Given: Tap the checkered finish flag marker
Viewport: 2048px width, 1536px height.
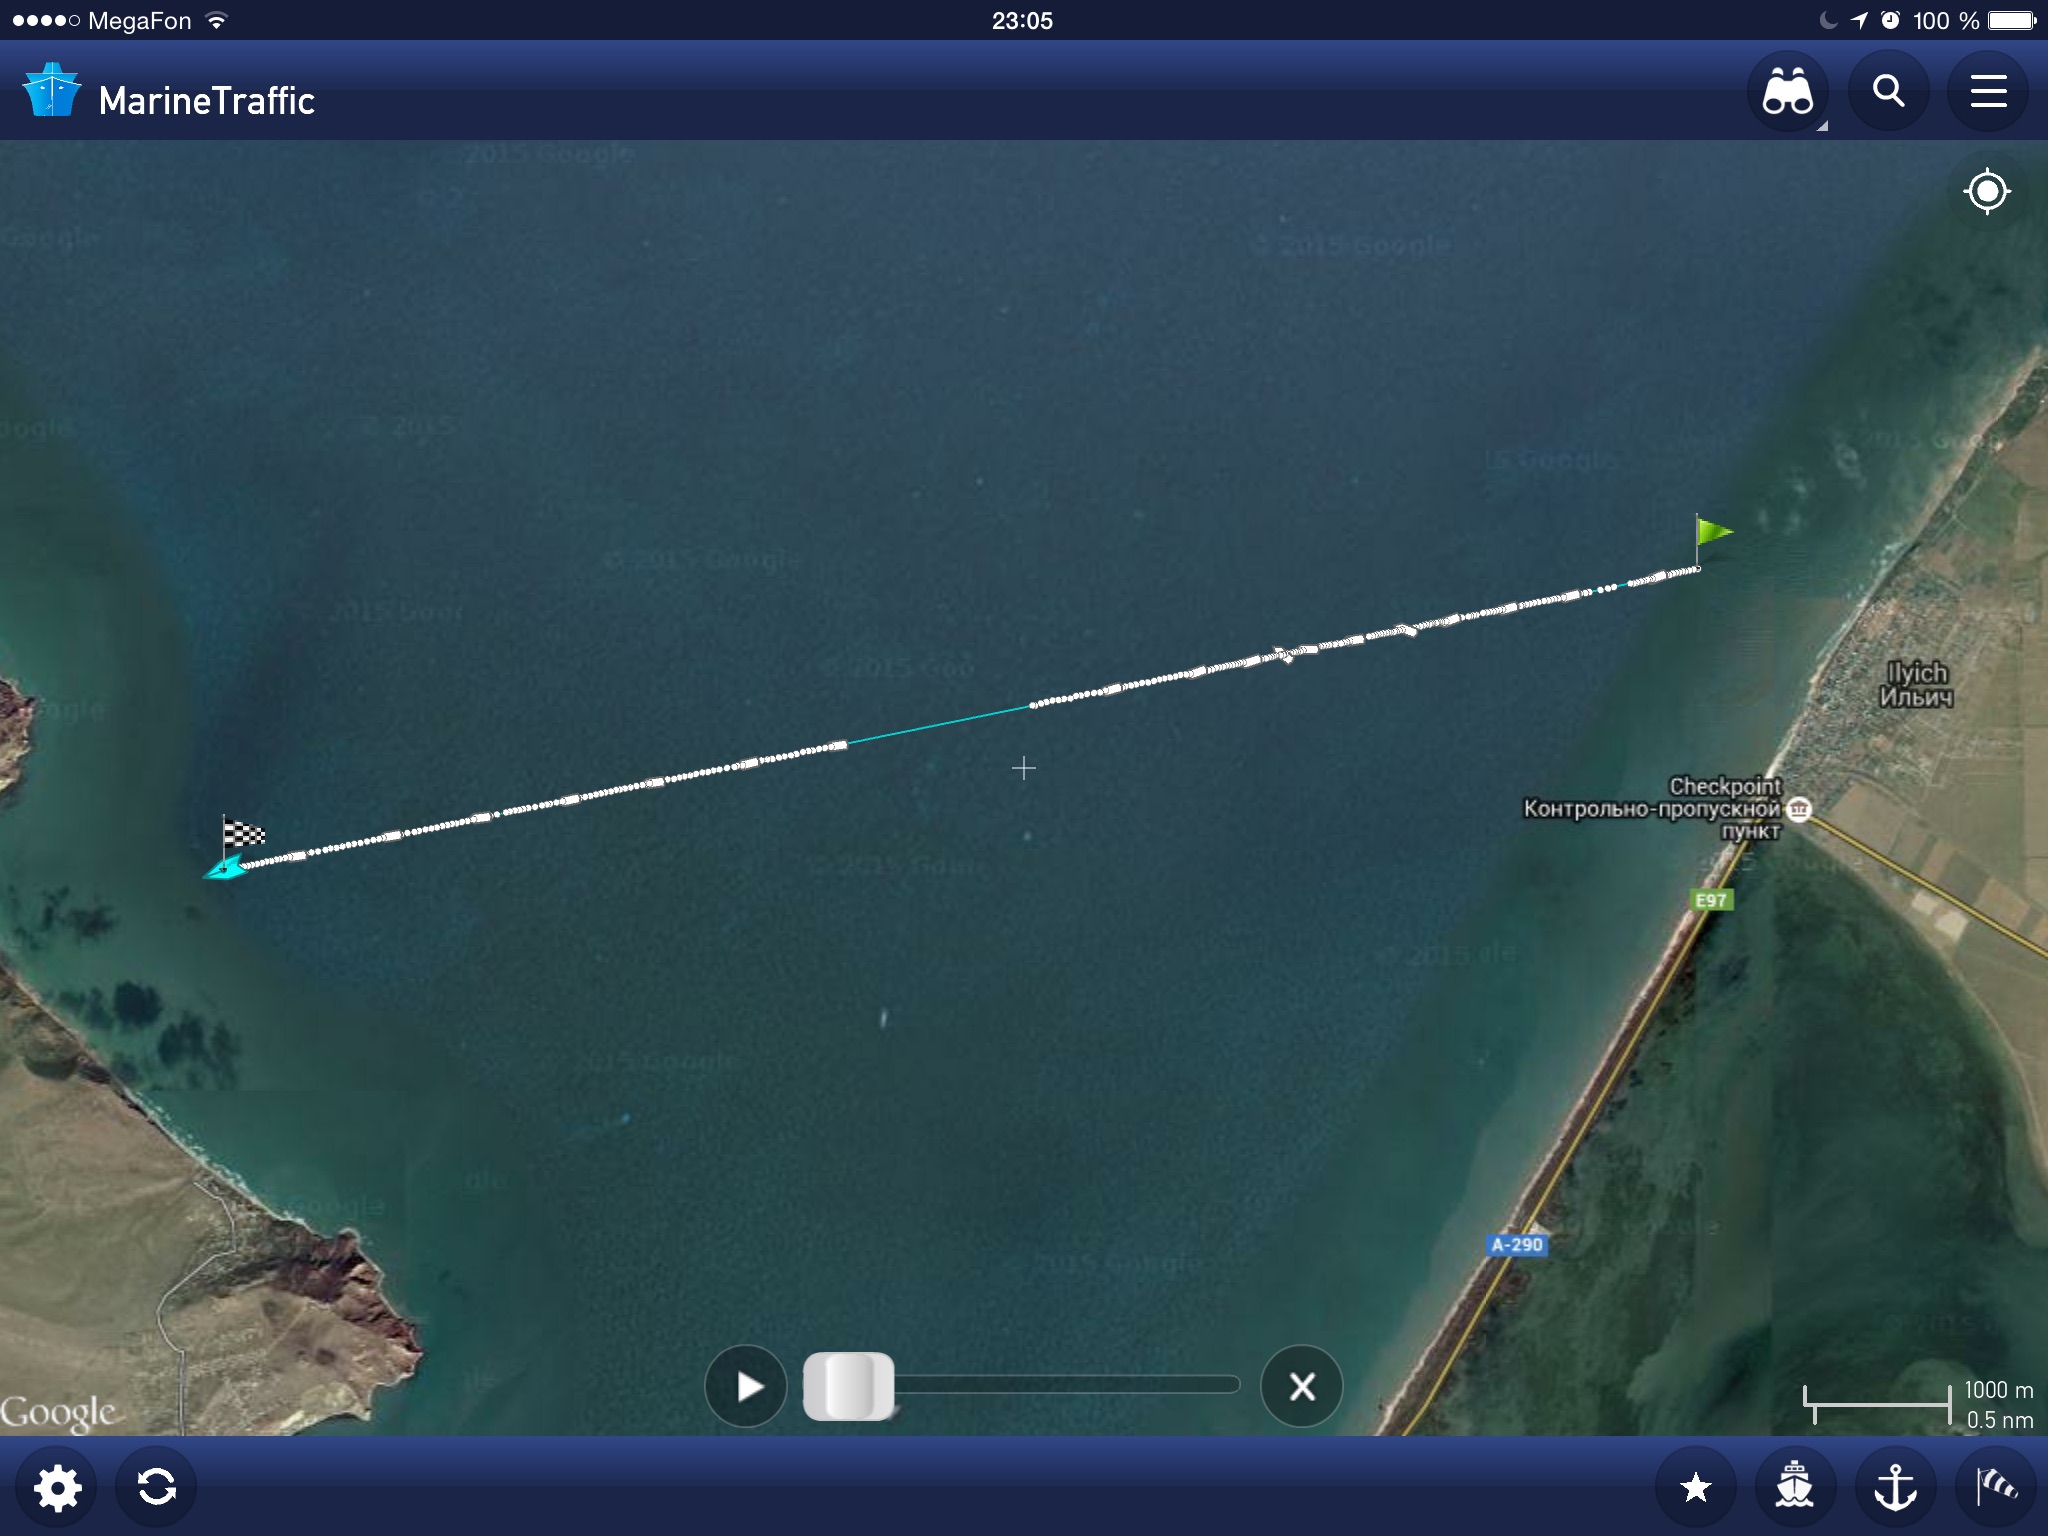Looking at the screenshot, I should (242, 835).
